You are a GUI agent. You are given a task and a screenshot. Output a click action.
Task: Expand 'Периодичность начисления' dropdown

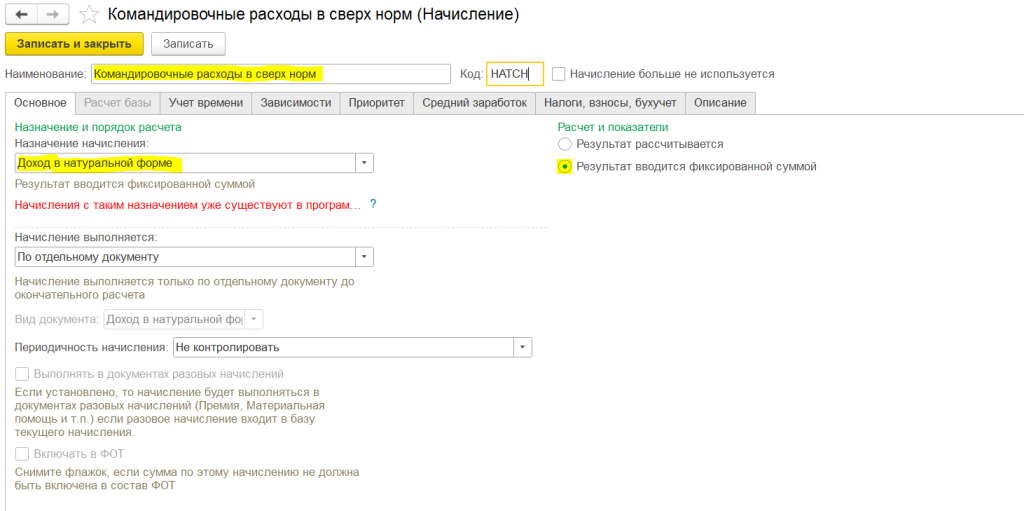coord(523,347)
